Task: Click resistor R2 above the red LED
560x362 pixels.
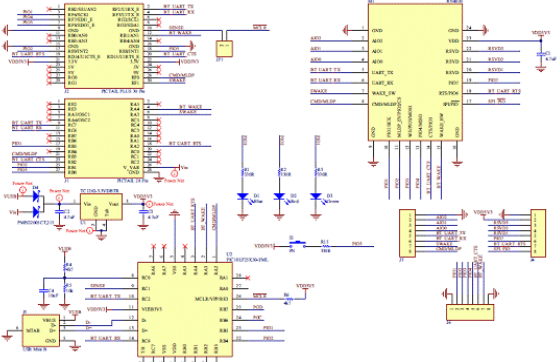Action: tap(279, 172)
